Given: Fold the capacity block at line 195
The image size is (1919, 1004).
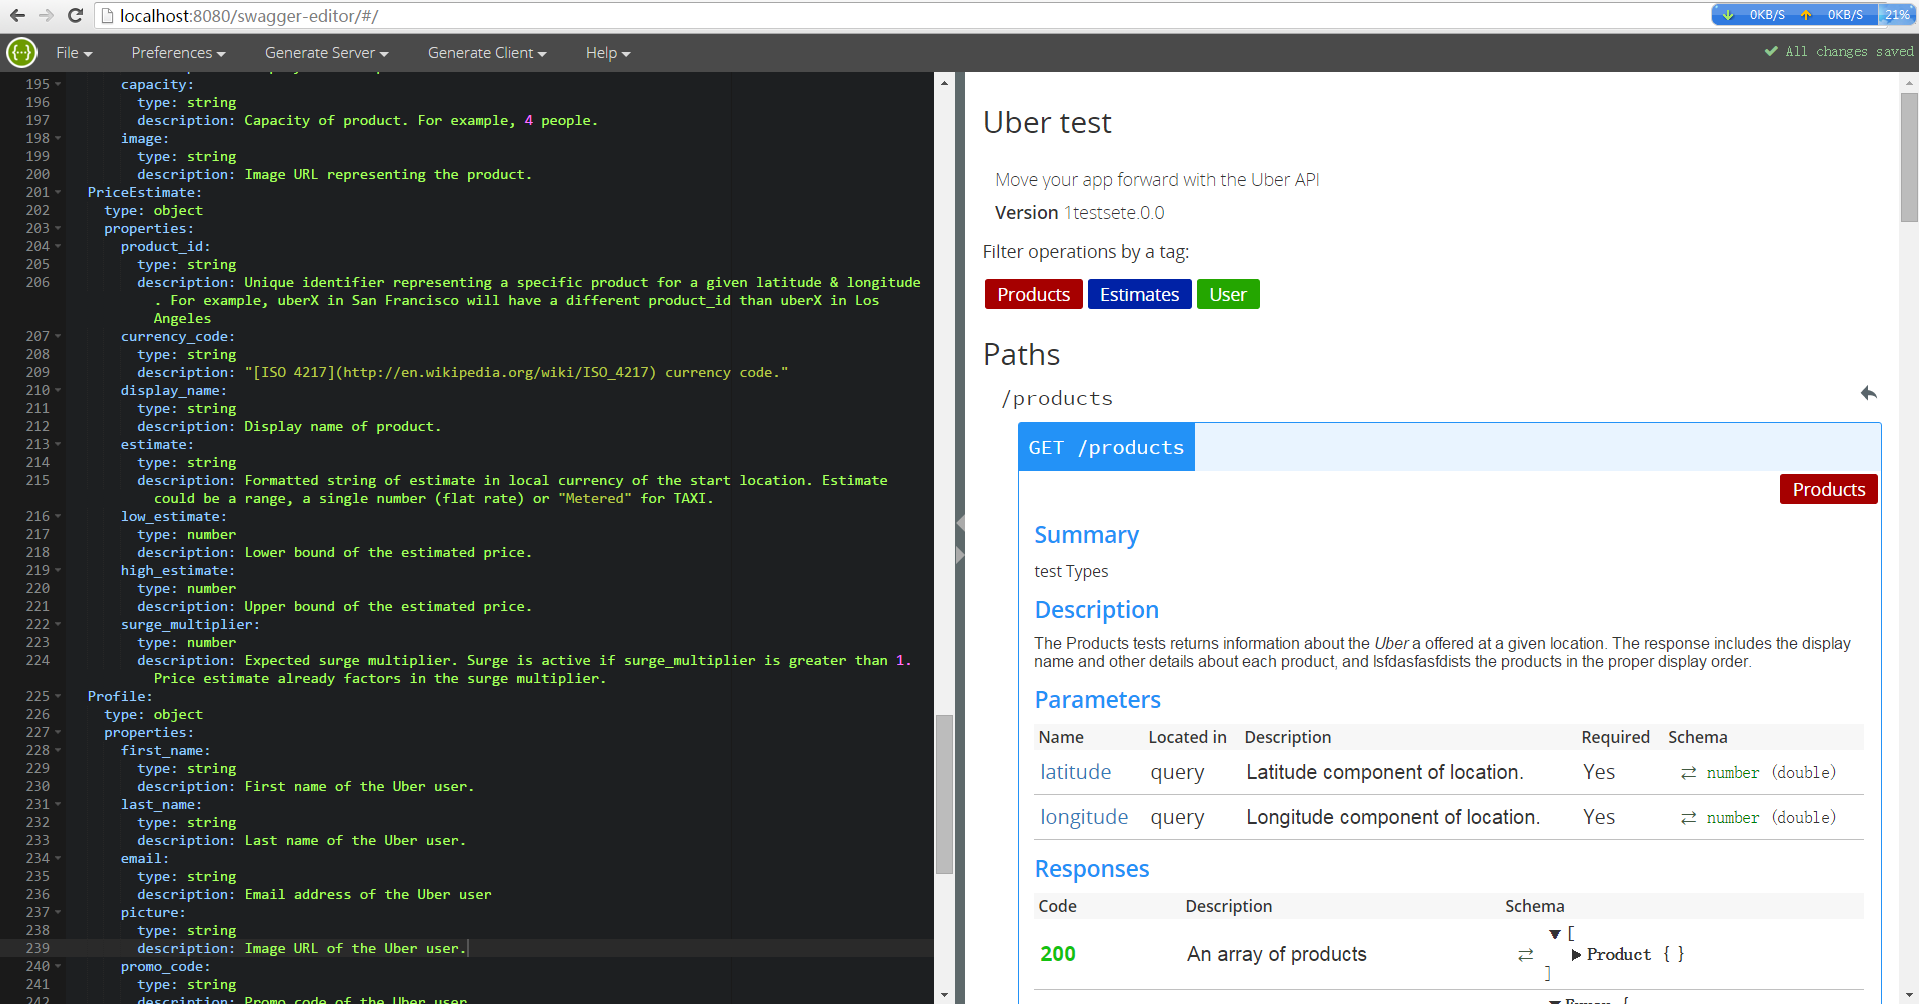Looking at the screenshot, I should tap(58, 84).
